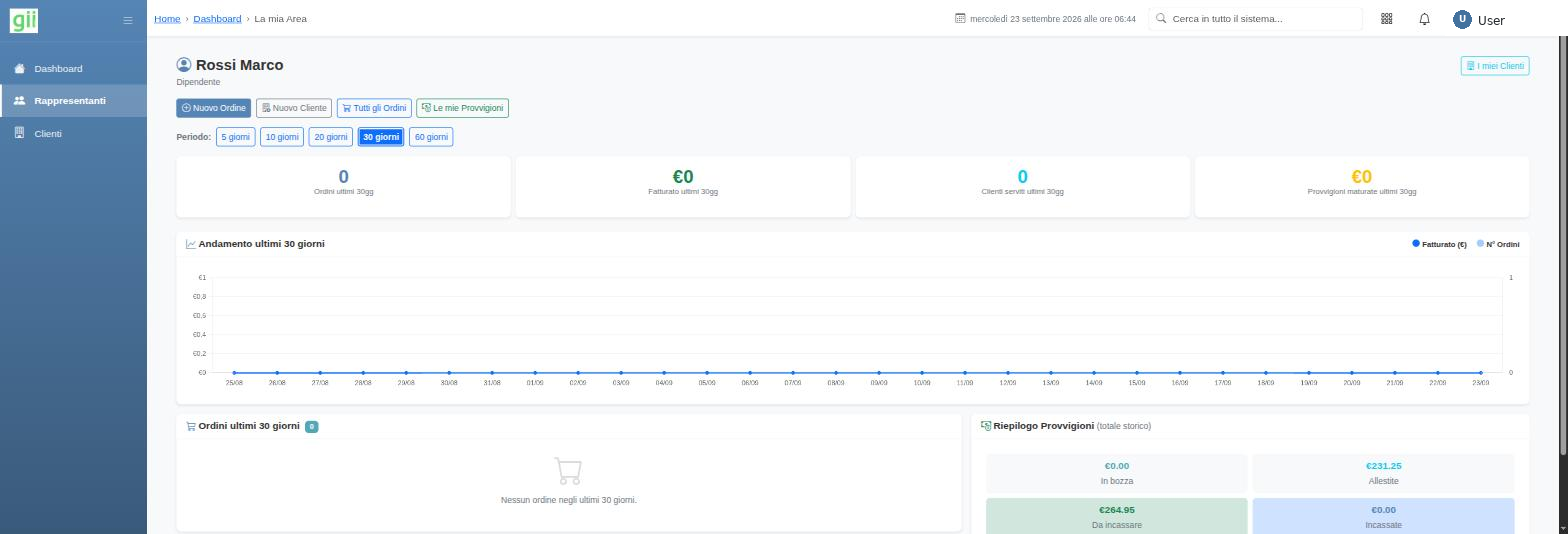View Tutti gli Ordini
This screenshot has height=534, width=1568.
374,108
